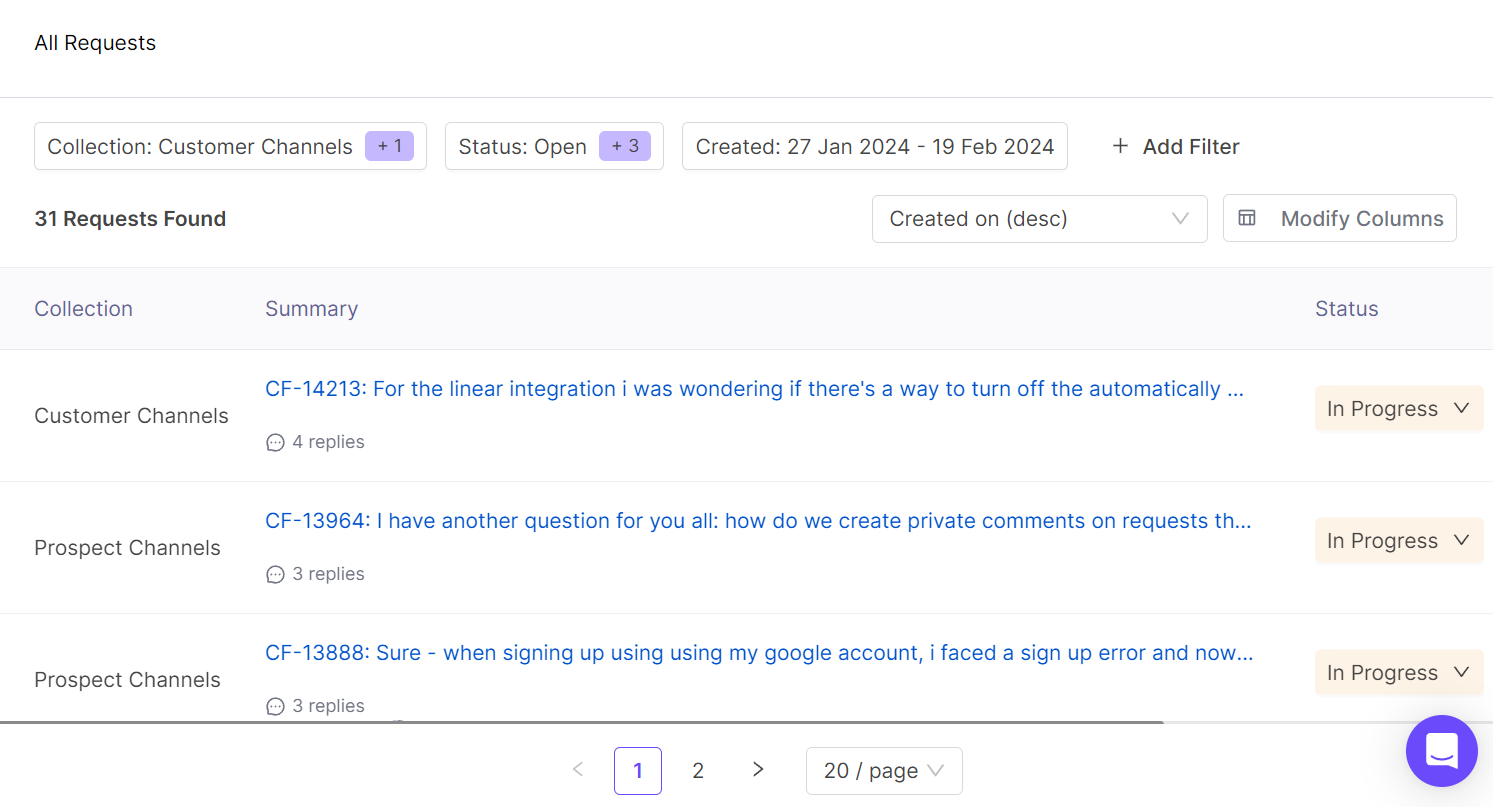Click the reply bubble icon for CF-14213
The image size is (1493, 807).
[275, 442]
